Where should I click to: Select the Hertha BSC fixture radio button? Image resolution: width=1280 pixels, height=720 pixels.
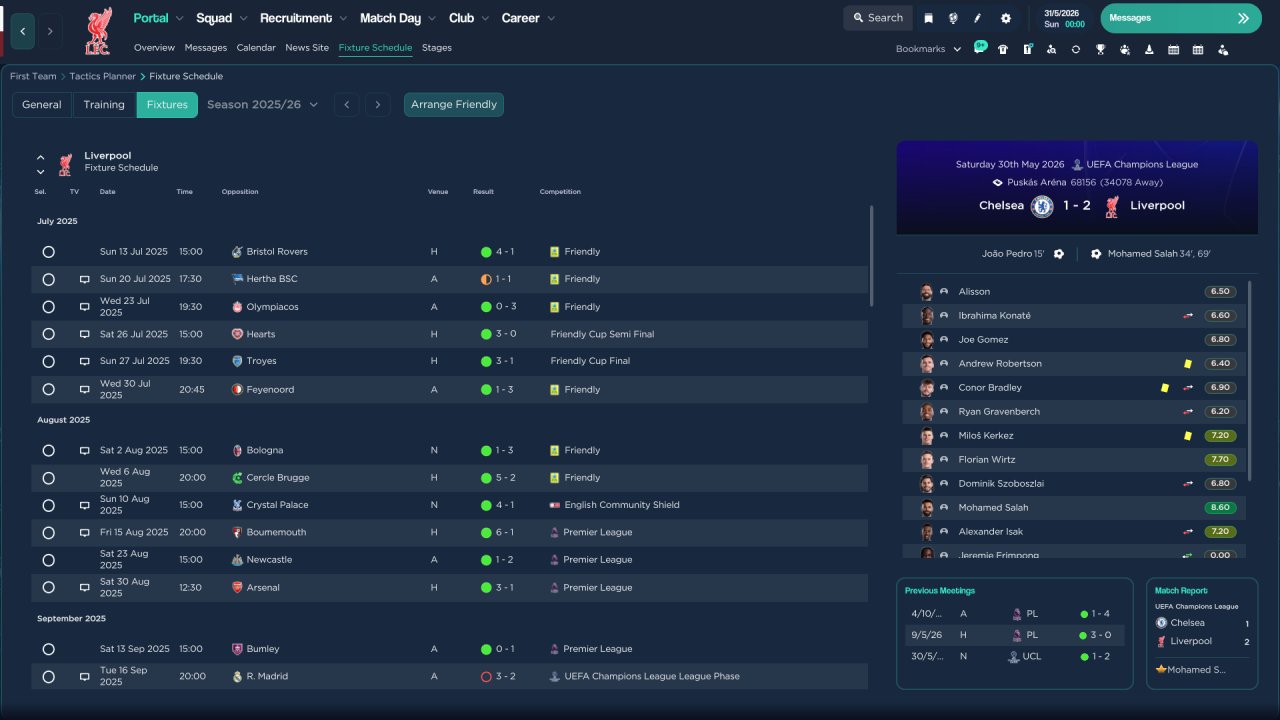pyautogui.click(x=48, y=279)
